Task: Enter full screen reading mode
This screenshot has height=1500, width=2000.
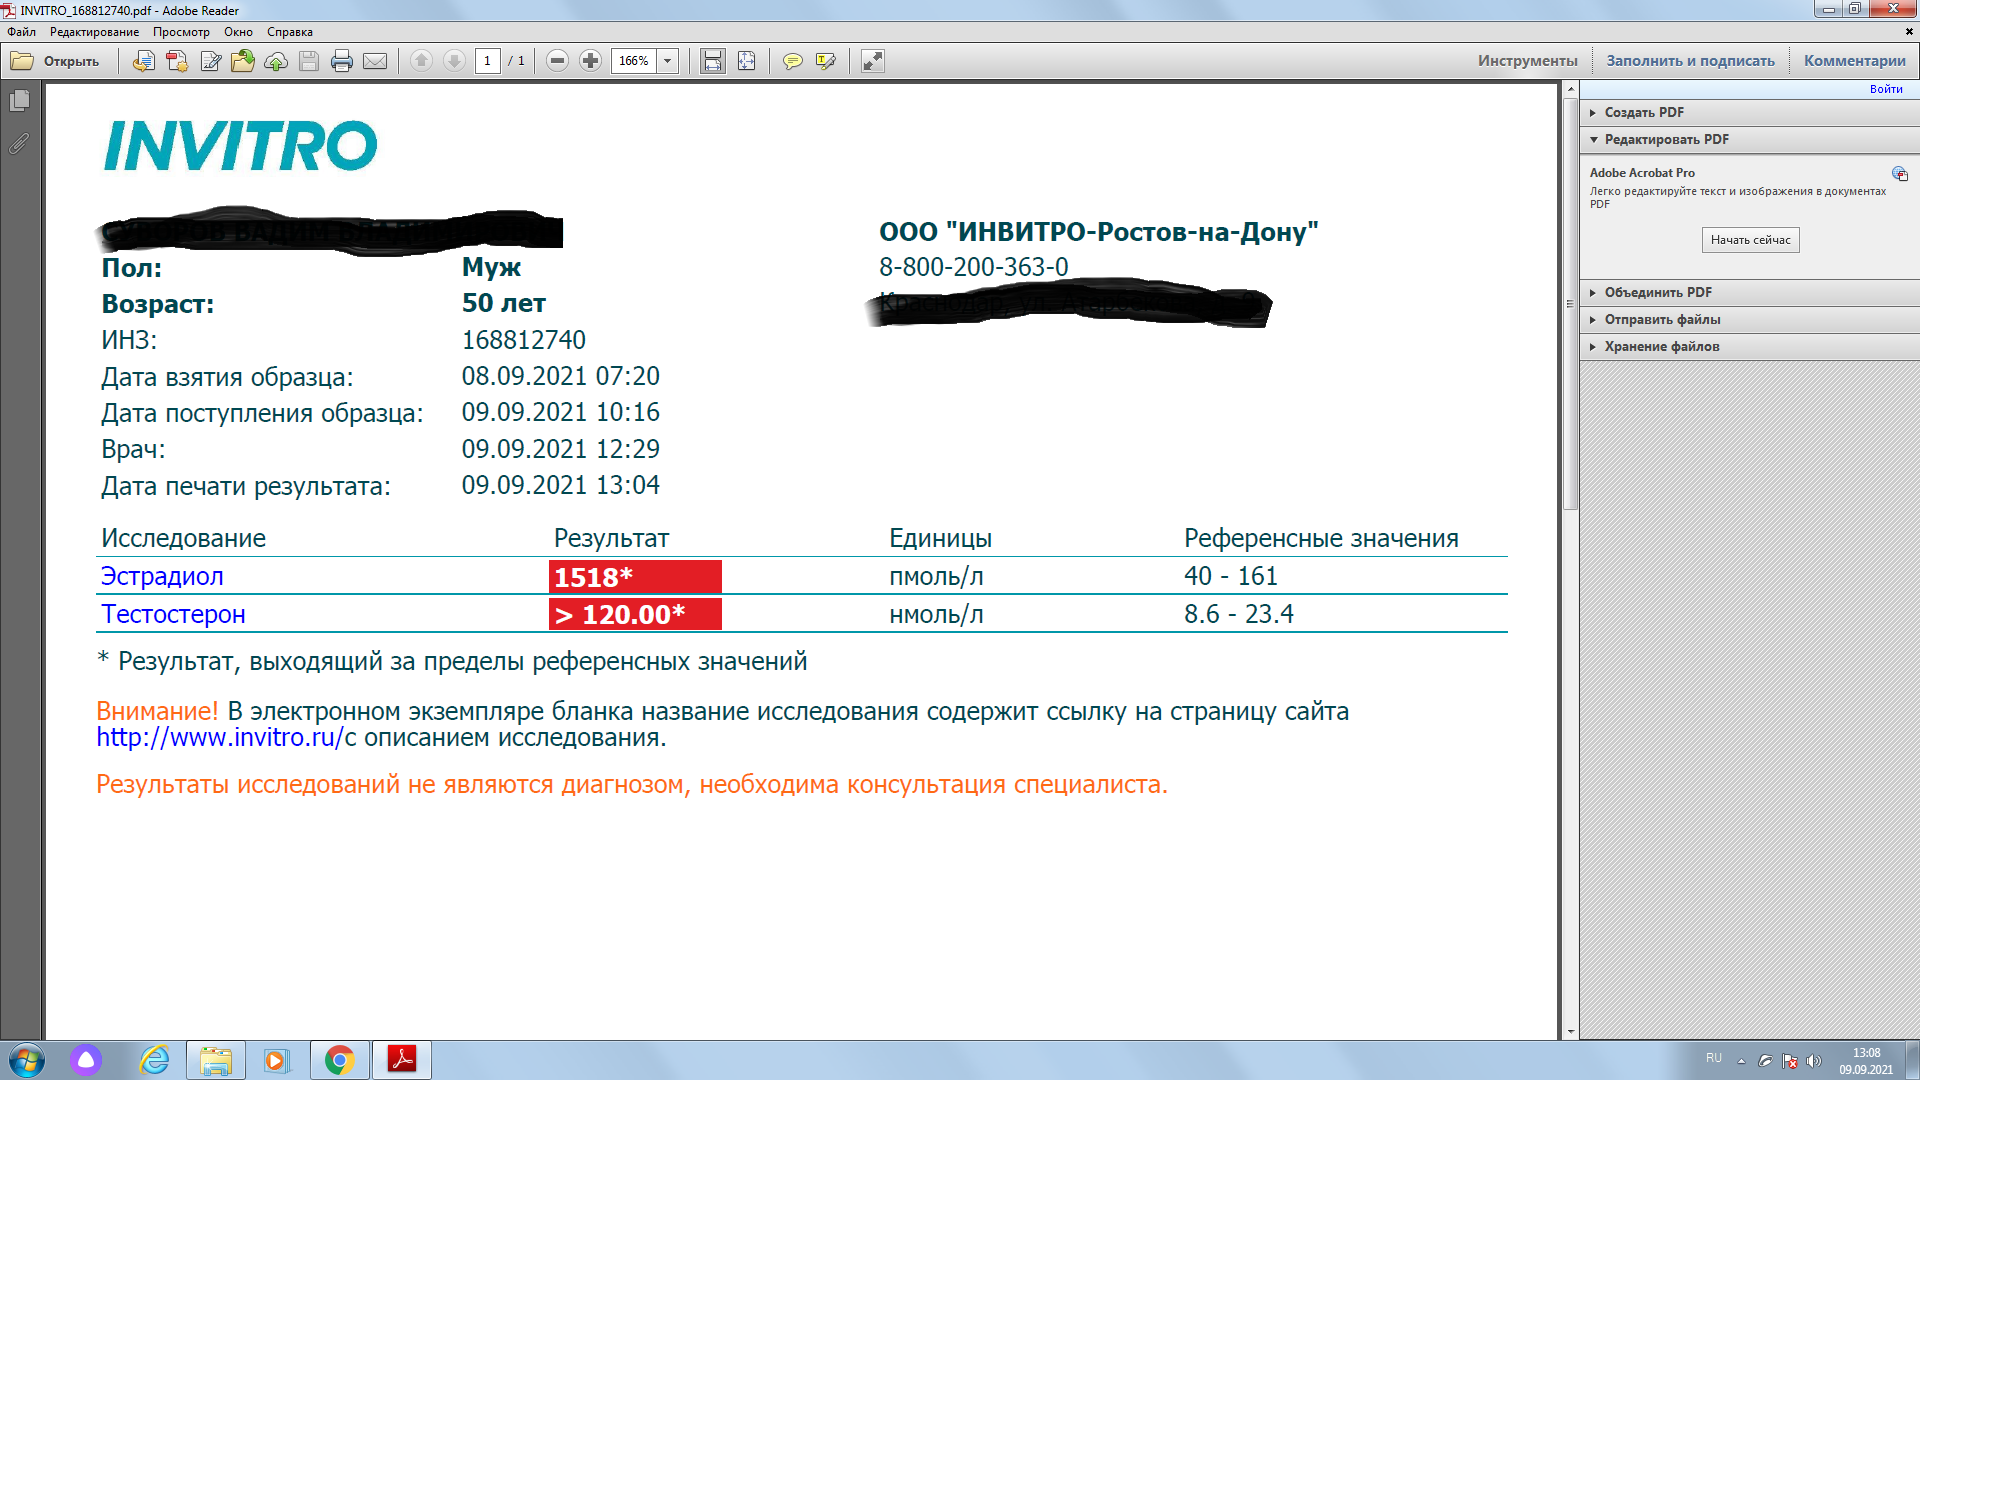Action: (x=872, y=61)
